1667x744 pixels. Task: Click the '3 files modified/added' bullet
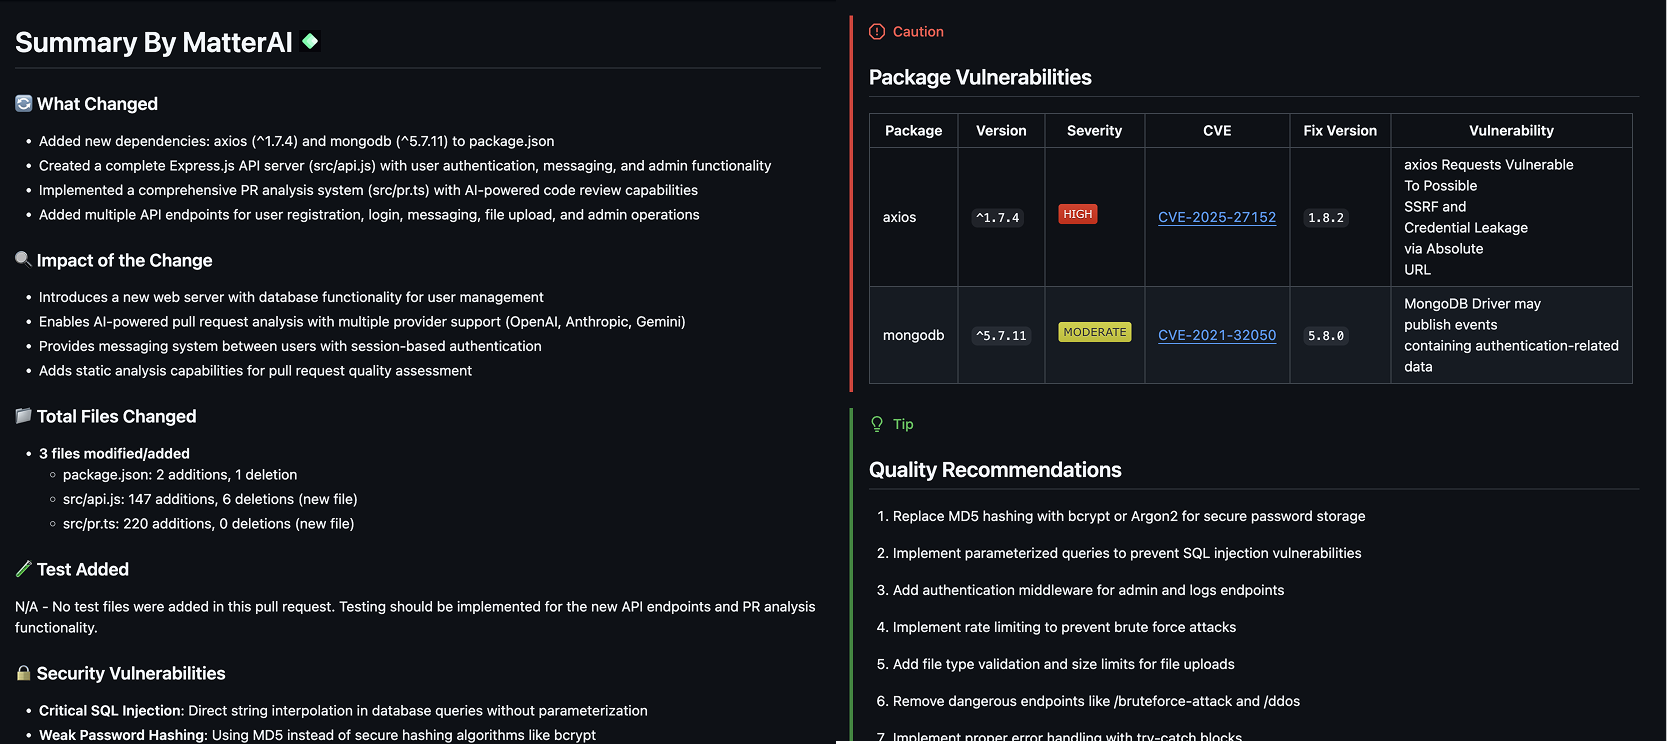tap(114, 453)
